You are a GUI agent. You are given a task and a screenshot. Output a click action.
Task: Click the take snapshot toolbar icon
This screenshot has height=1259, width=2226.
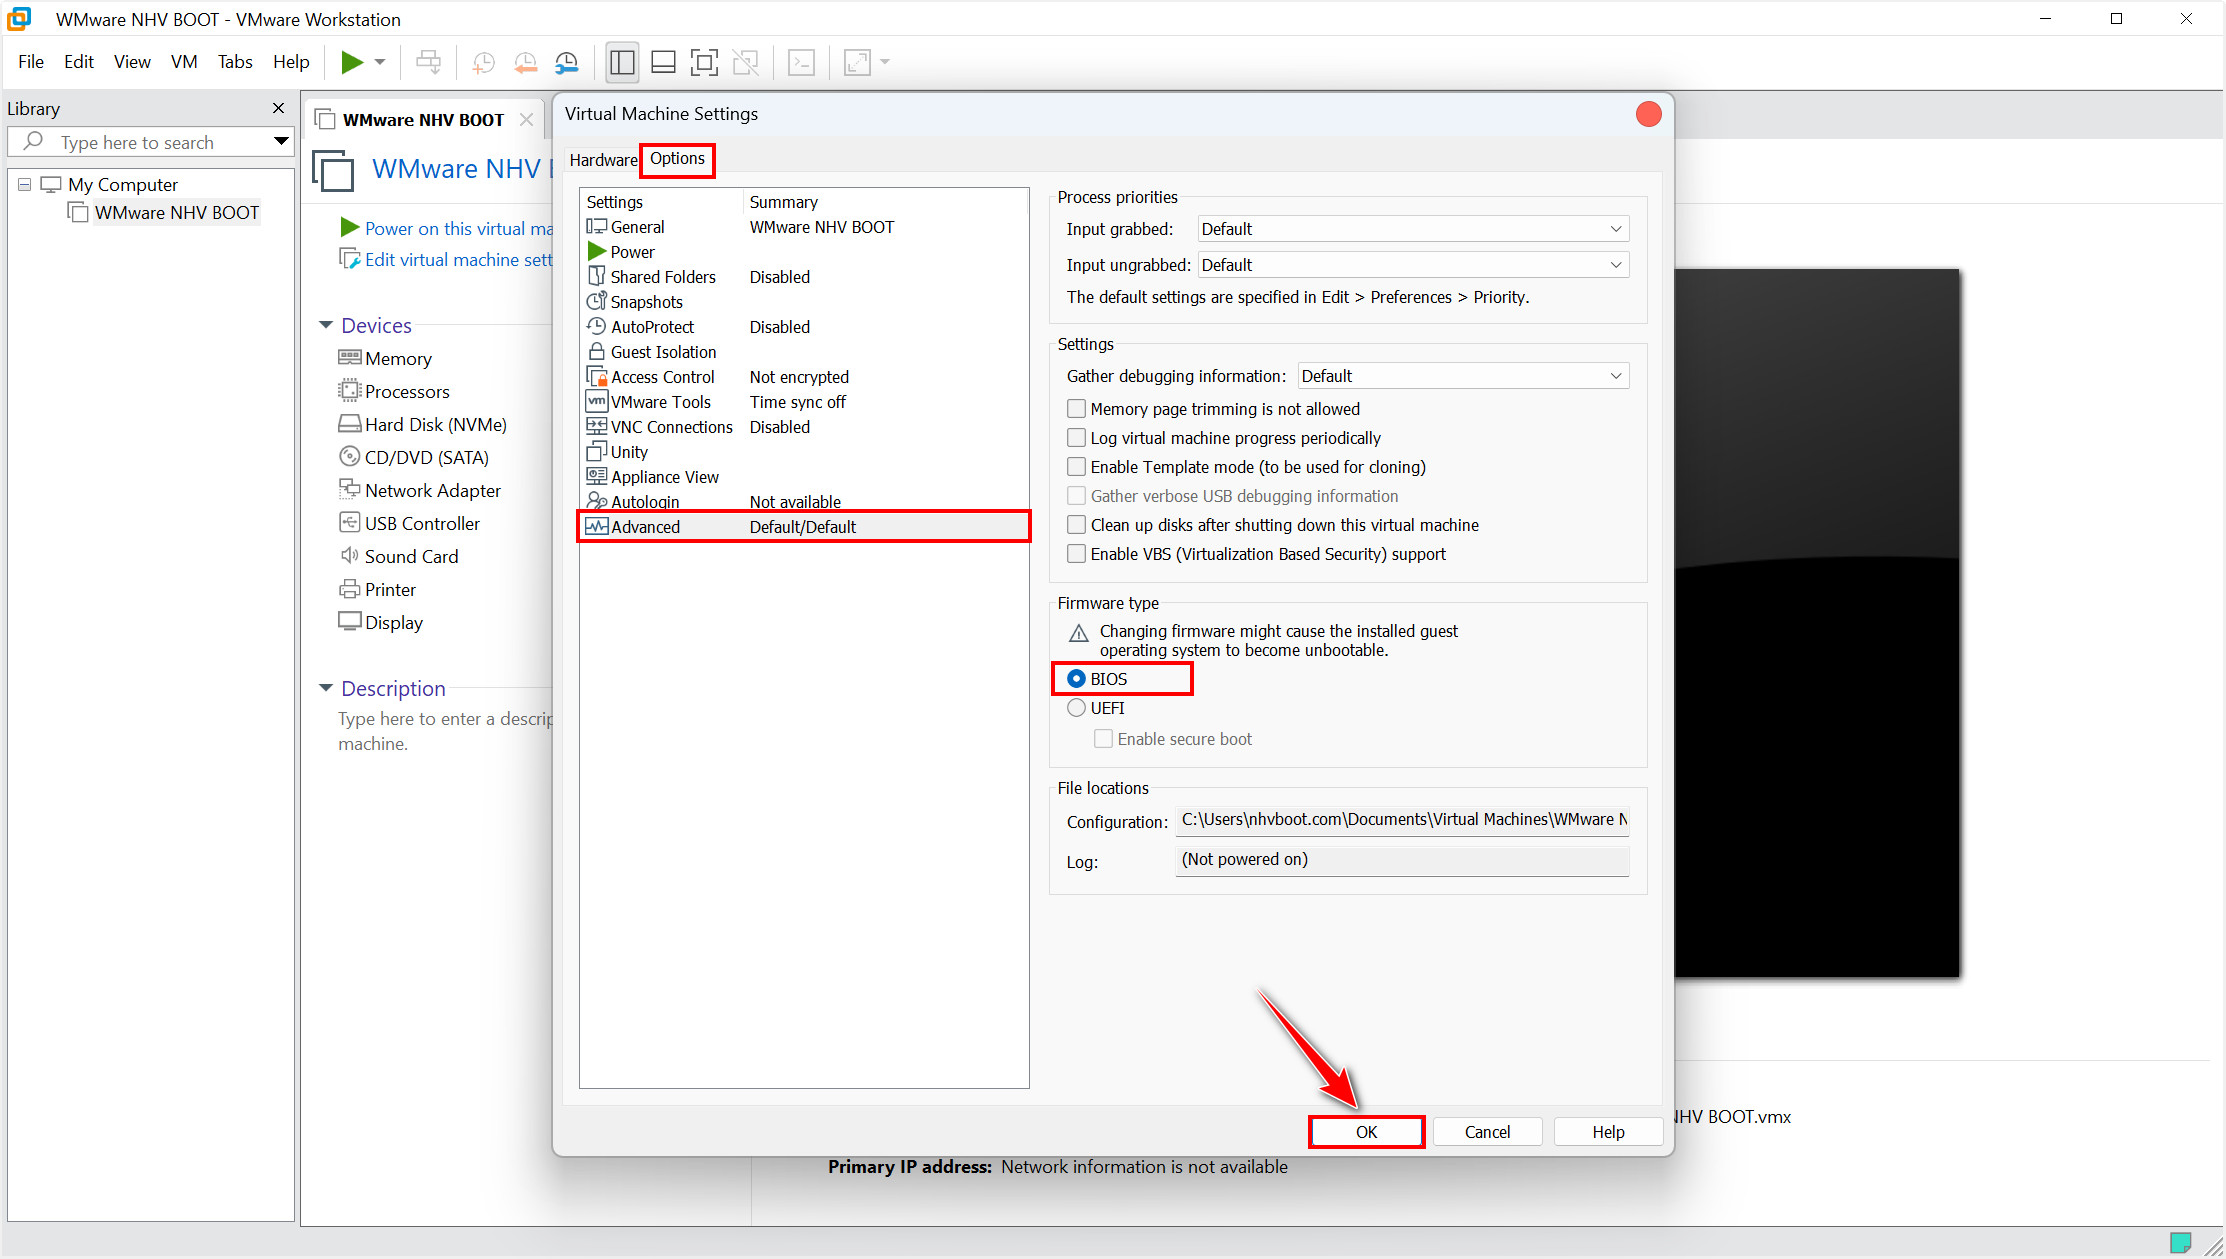pyautogui.click(x=483, y=62)
